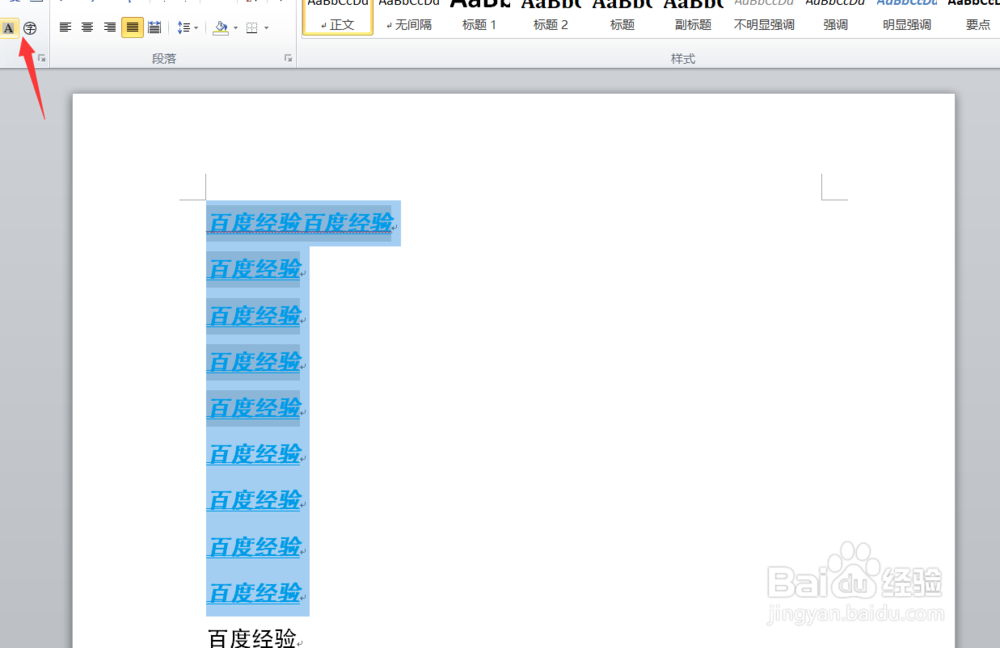Open borders dropdown arrow
This screenshot has height=648, width=1000.
(x=266, y=27)
